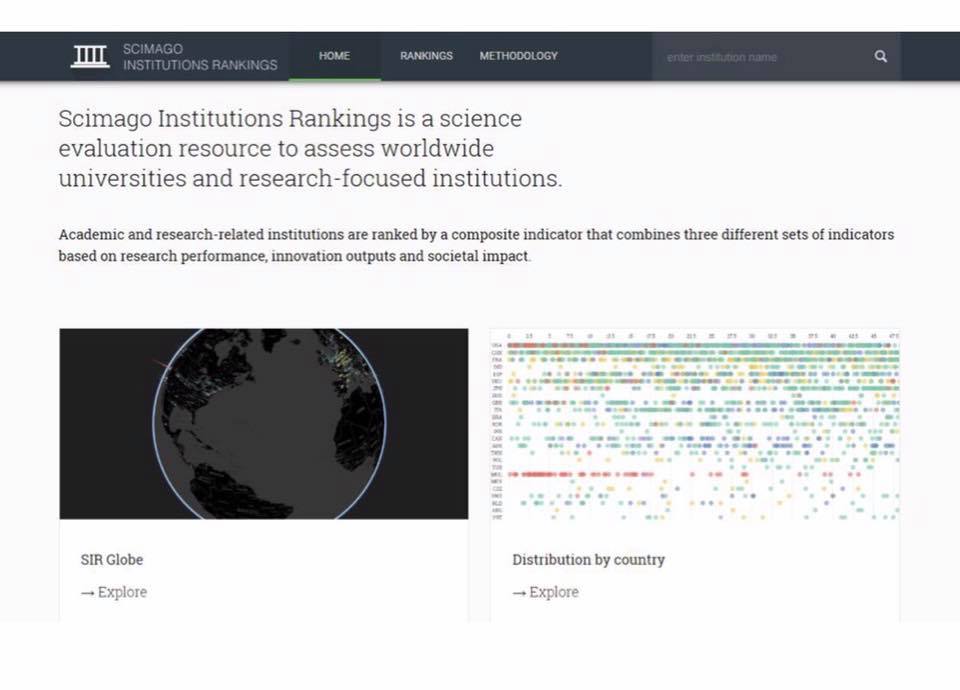Click the 'Distribution by country' card title
The width and height of the screenshot is (960, 690).
coord(588,560)
